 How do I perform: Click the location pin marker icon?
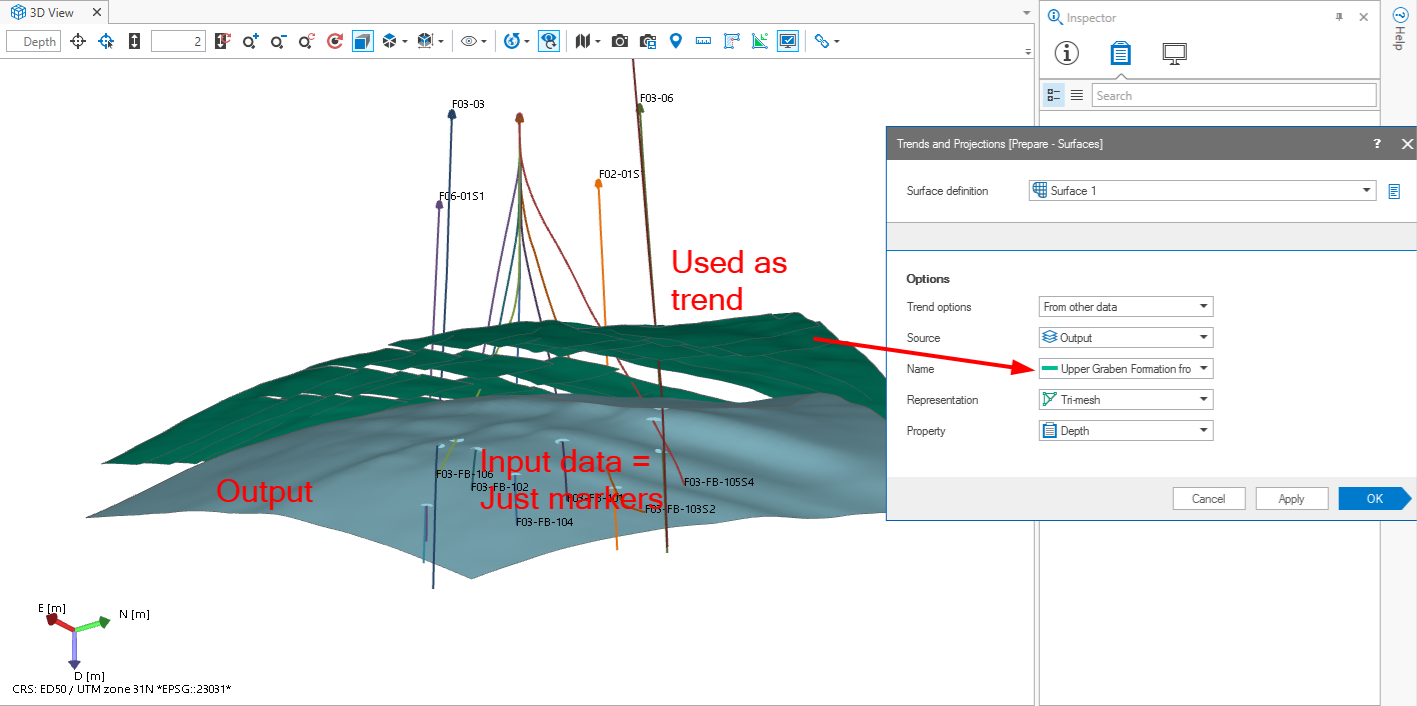675,41
